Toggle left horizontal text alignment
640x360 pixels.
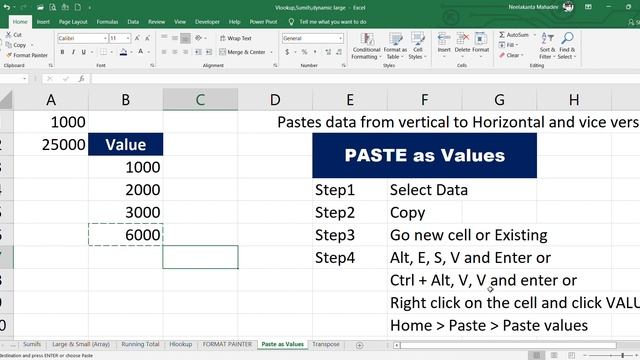point(164,52)
